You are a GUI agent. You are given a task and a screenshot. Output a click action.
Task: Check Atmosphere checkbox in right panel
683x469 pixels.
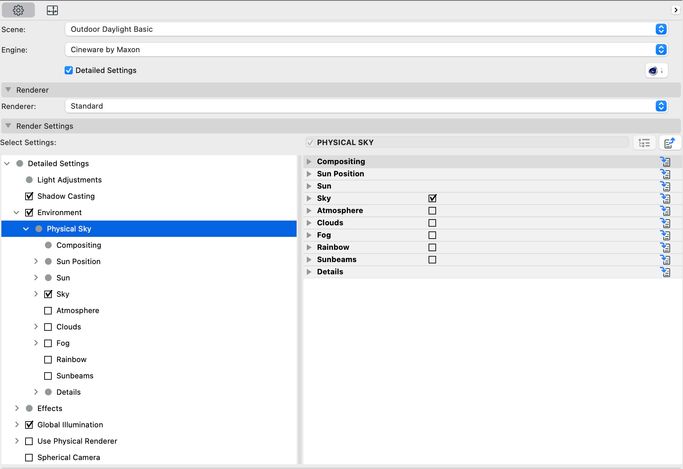[x=432, y=210]
